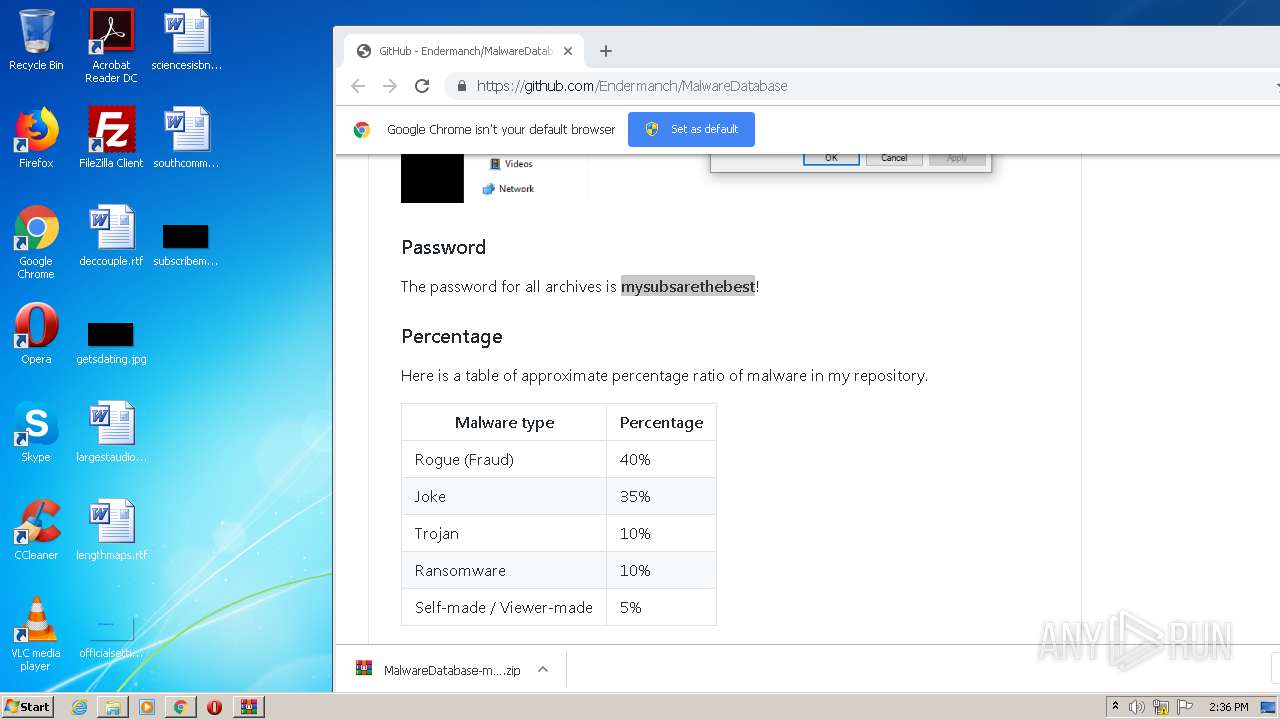Open FileZilla Client shortcut

tap(111, 138)
